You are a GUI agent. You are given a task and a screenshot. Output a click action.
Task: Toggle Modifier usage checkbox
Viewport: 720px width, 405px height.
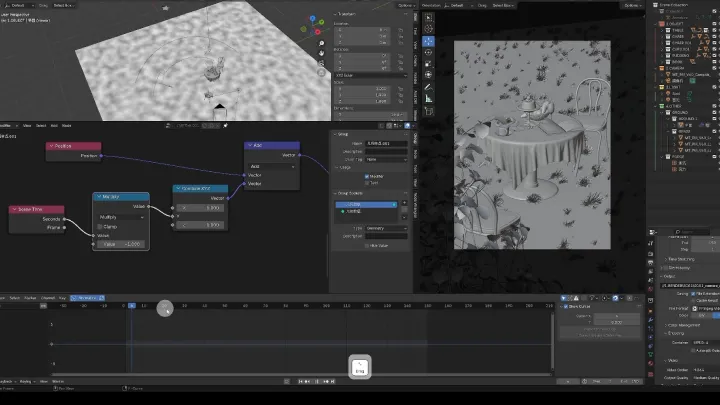[366, 176]
